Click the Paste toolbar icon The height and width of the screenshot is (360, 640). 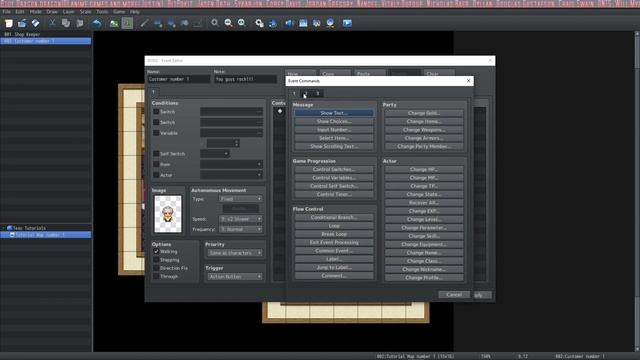[x=80, y=23]
